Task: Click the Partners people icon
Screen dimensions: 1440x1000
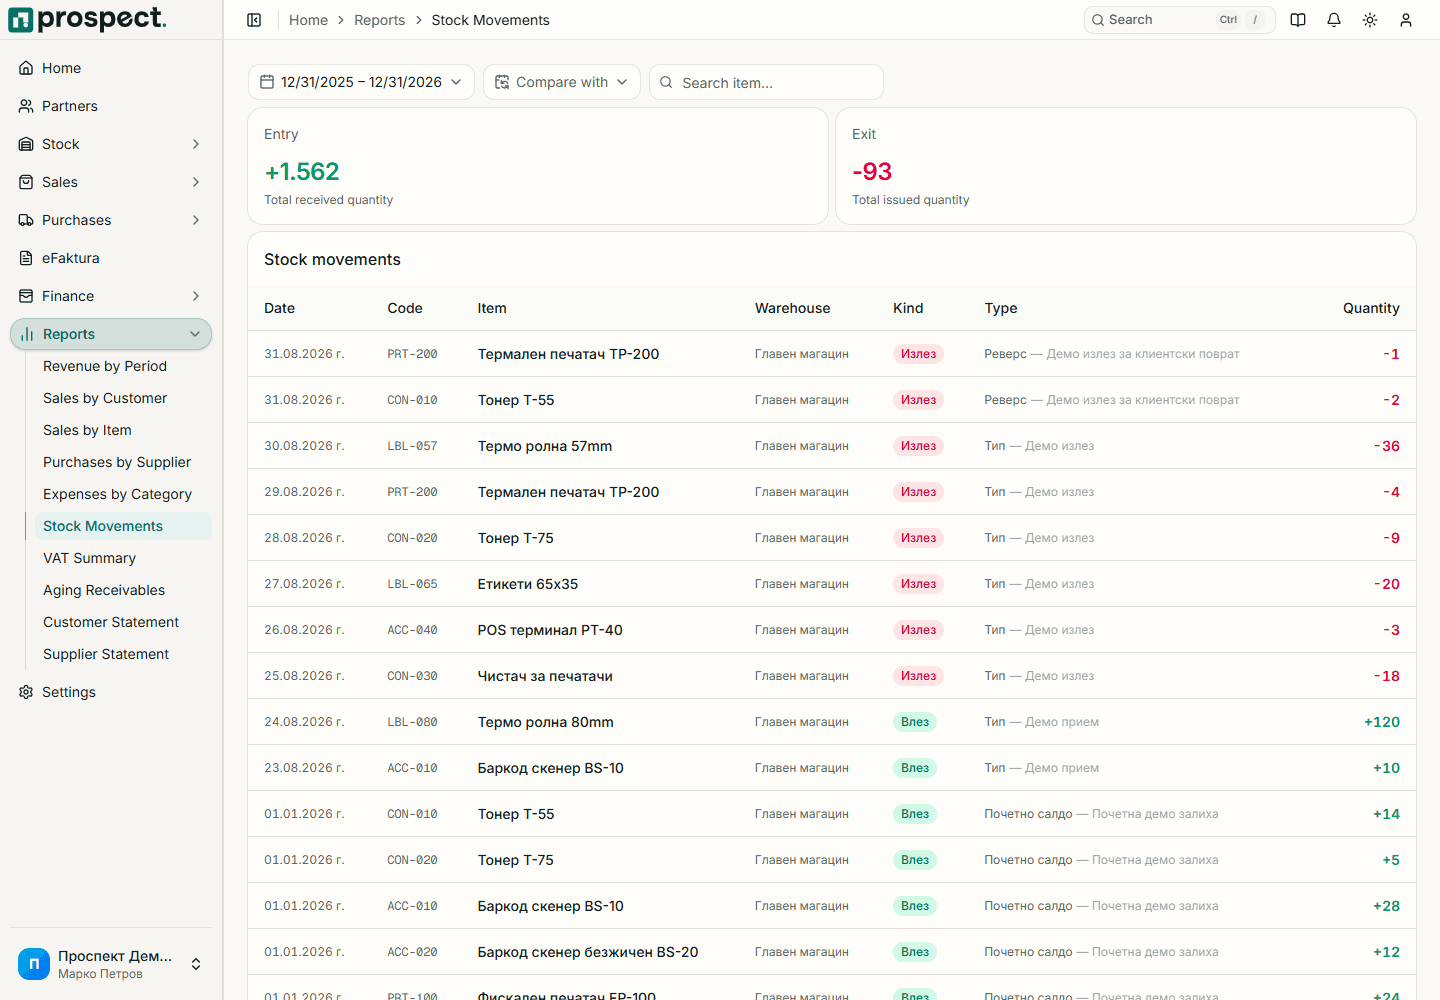Action: point(26,106)
